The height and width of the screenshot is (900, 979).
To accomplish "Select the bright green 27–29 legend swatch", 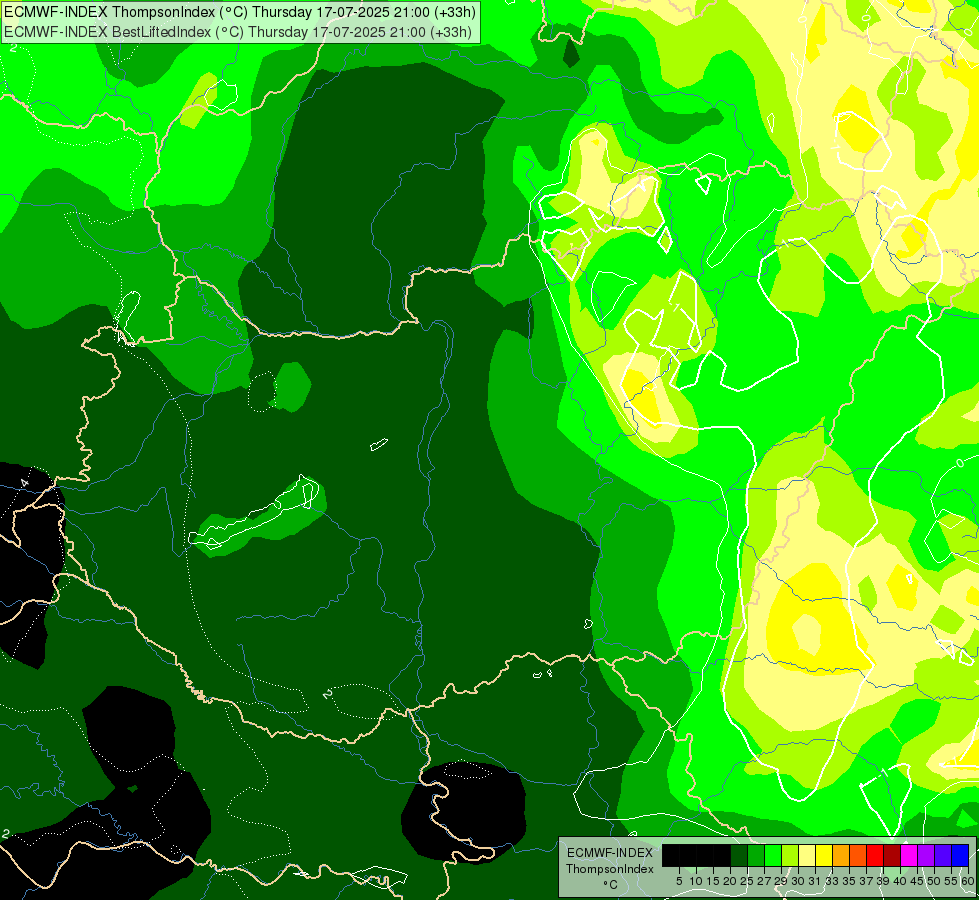I will [x=773, y=856].
